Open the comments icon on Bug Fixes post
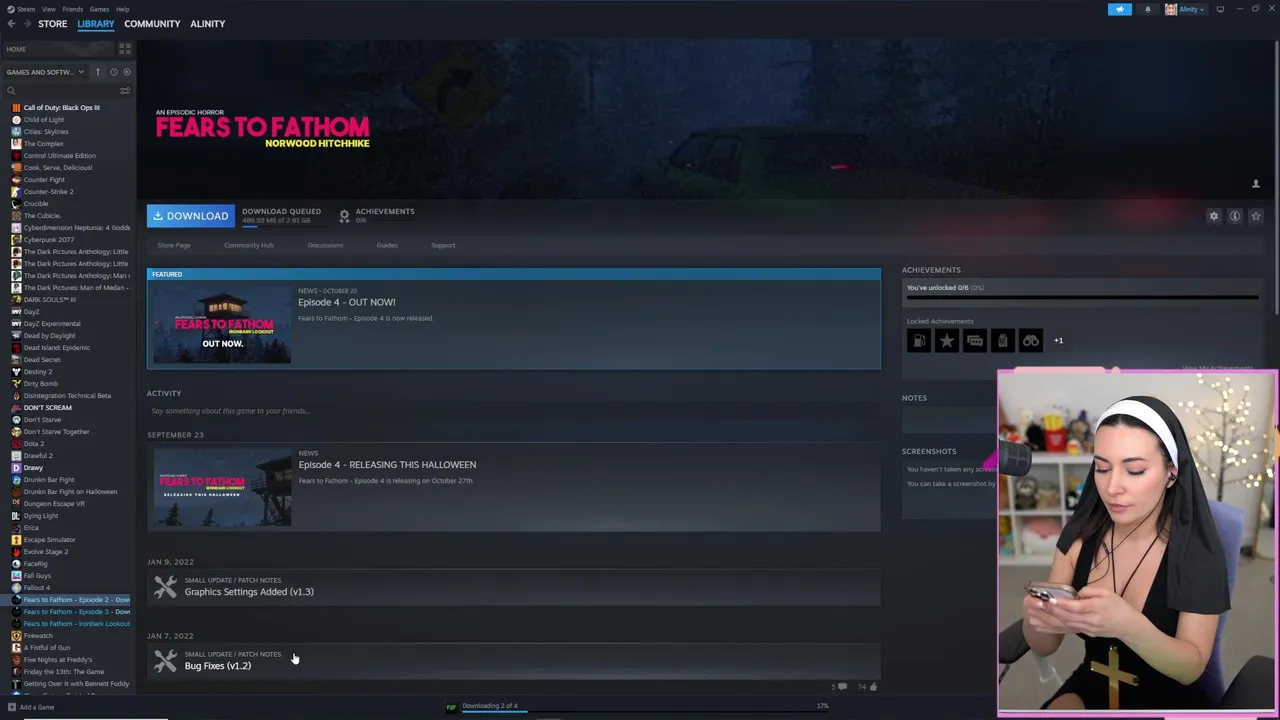 841,687
